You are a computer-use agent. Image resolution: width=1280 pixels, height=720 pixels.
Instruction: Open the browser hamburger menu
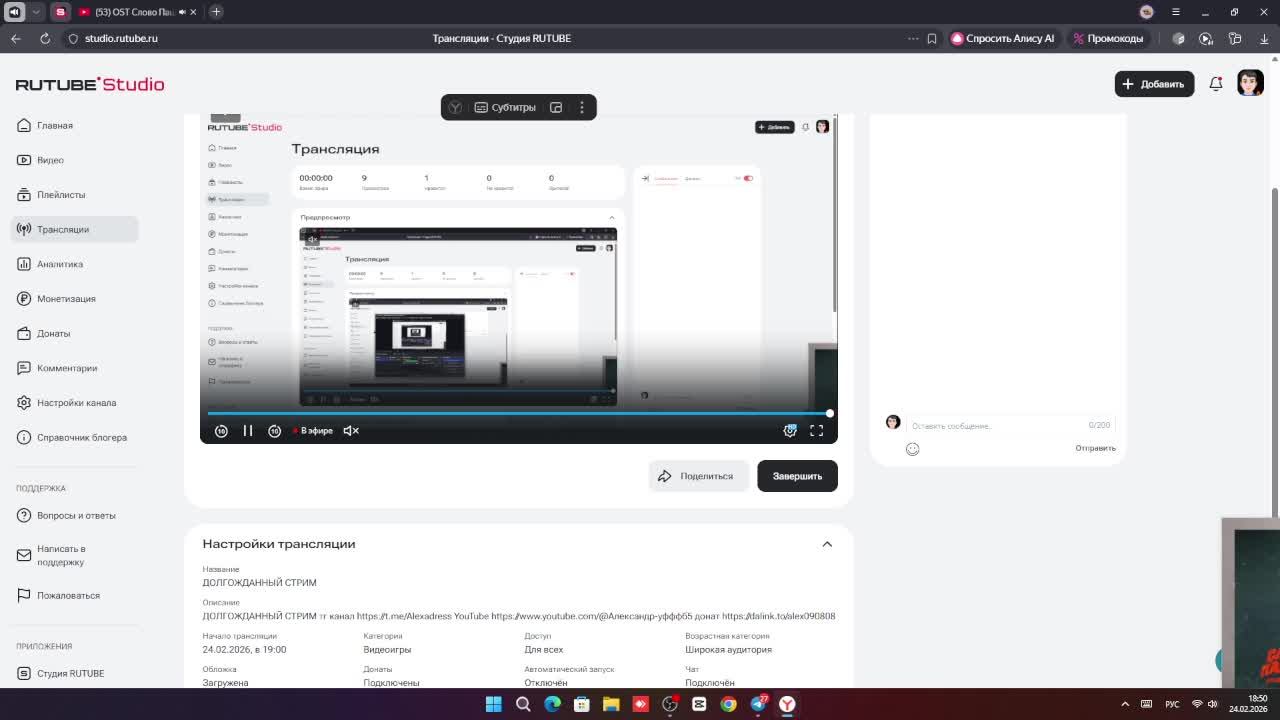point(1176,12)
